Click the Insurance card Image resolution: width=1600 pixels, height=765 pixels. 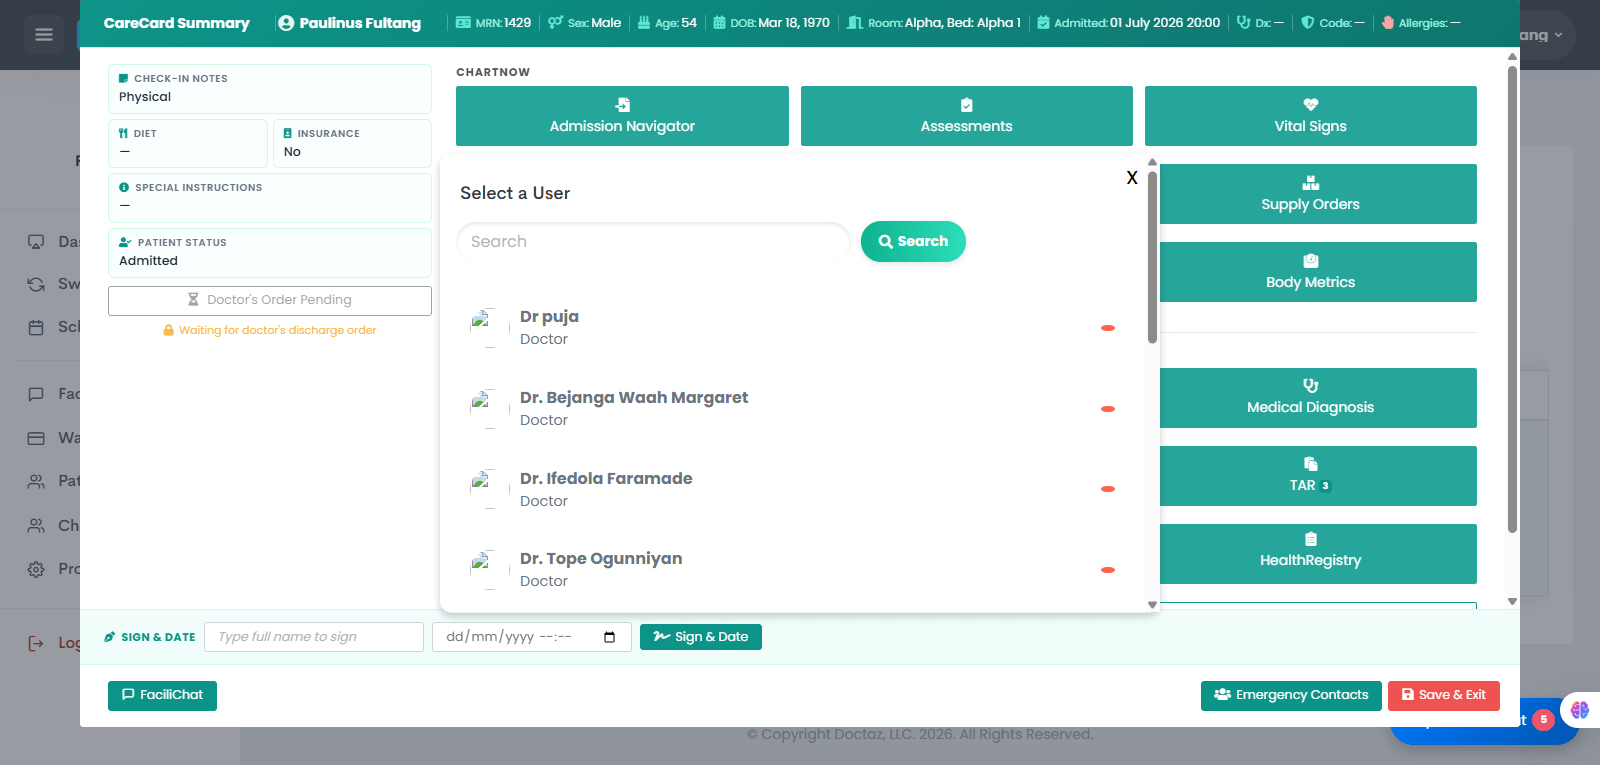(352, 143)
